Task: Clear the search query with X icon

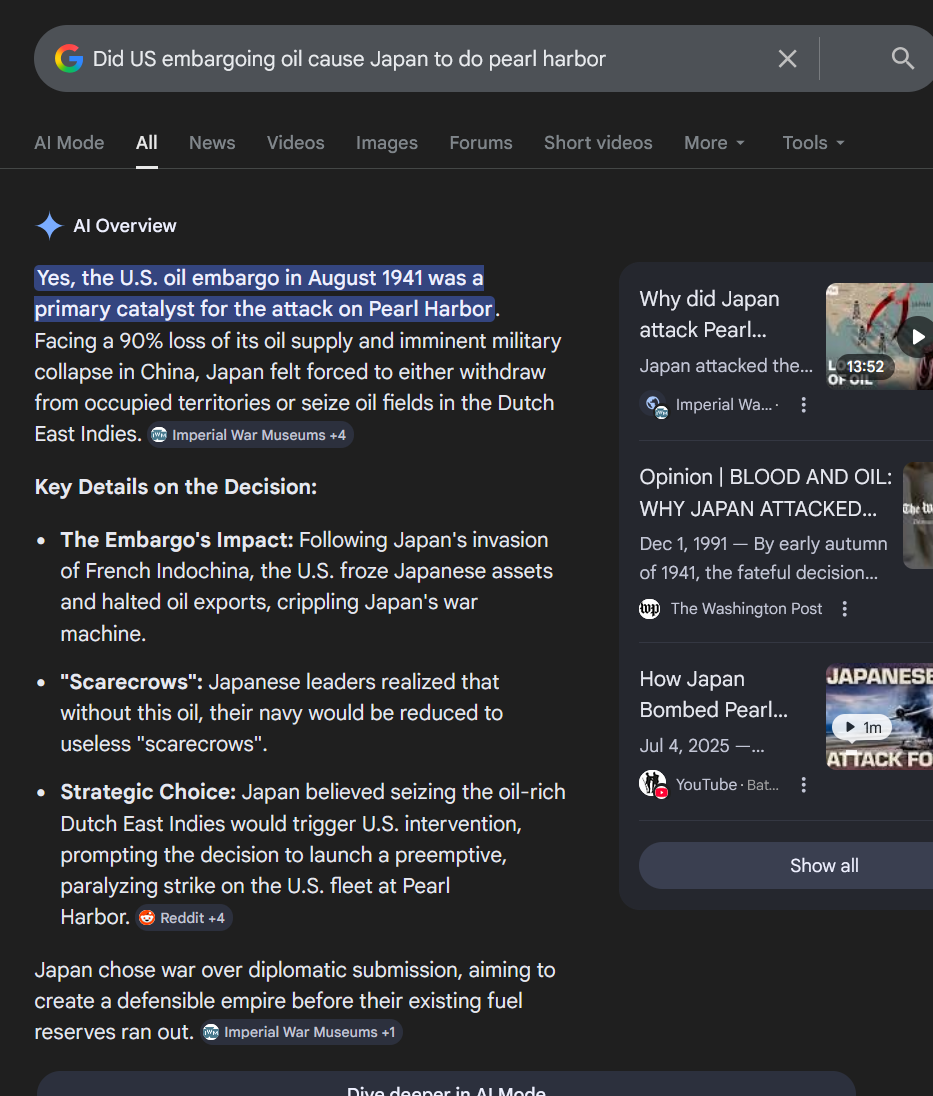Action: coord(788,59)
